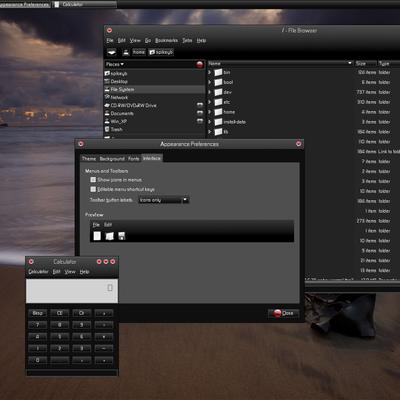Click the 7 key in Calculator
The image size is (400, 400).
pyautogui.click(x=37, y=325)
